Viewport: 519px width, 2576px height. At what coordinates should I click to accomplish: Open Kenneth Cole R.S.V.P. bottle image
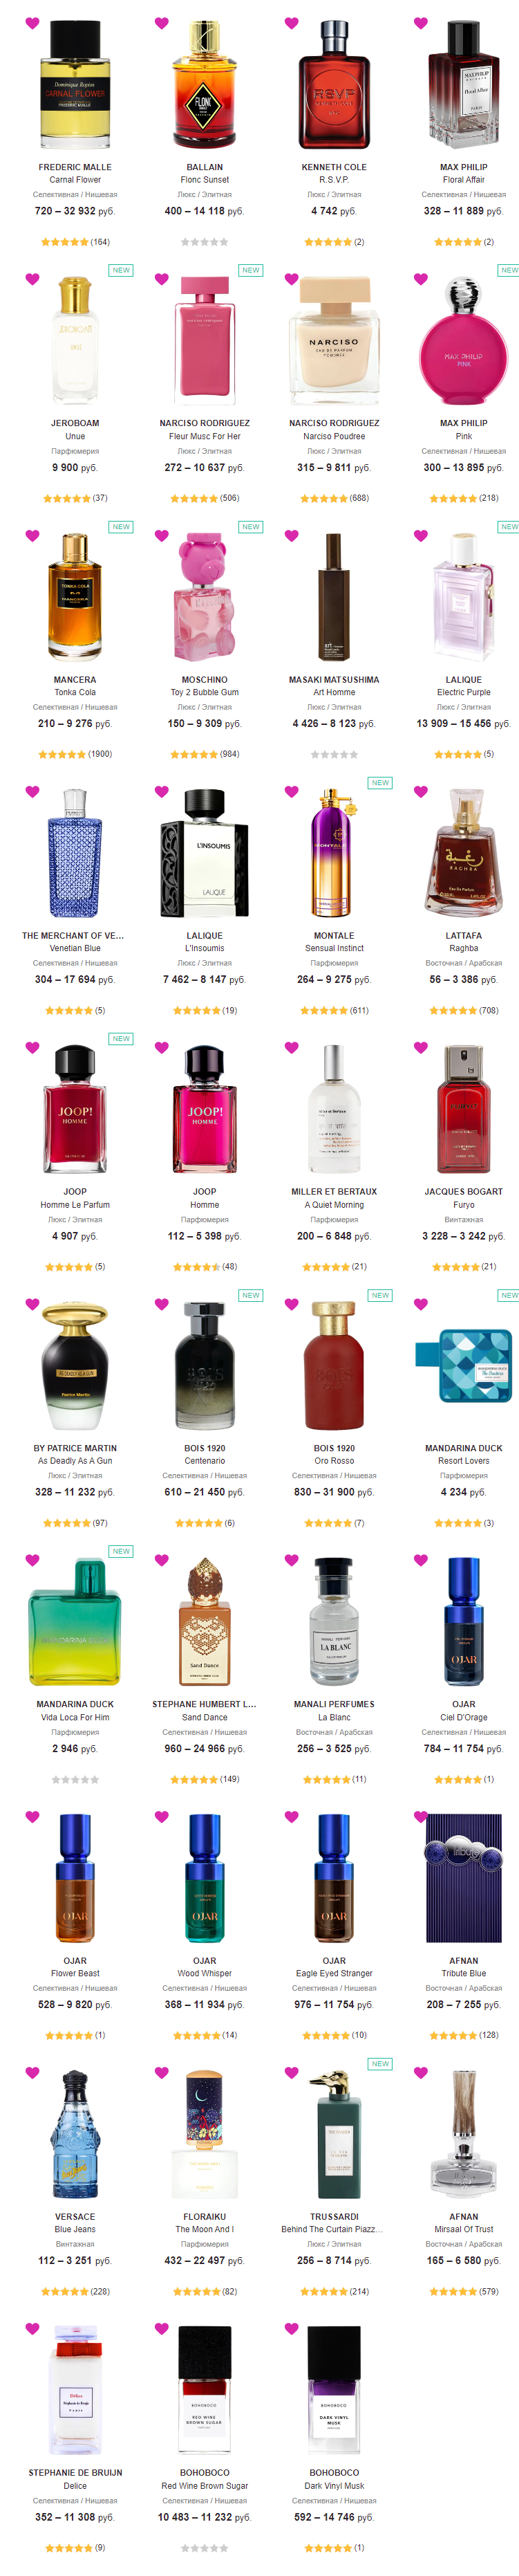coord(334,85)
